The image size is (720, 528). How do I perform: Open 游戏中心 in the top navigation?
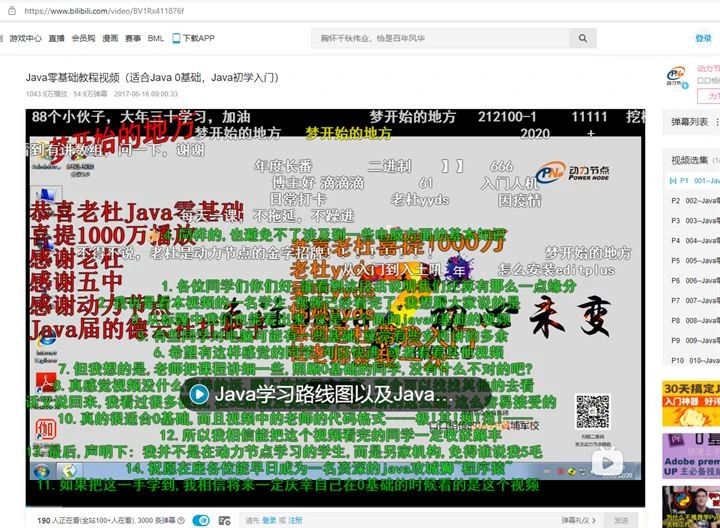(x=25, y=39)
